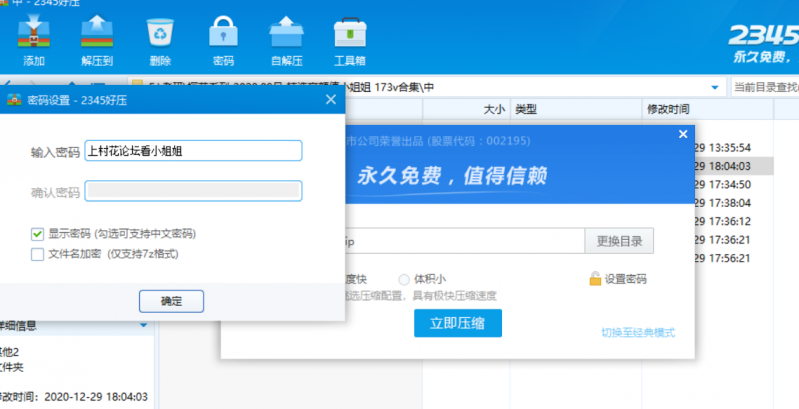Image resolution: width=799 pixels, height=409 pixels.
Task: Select the row modified at 18:04:03
Action: click(x=734, y=166)
